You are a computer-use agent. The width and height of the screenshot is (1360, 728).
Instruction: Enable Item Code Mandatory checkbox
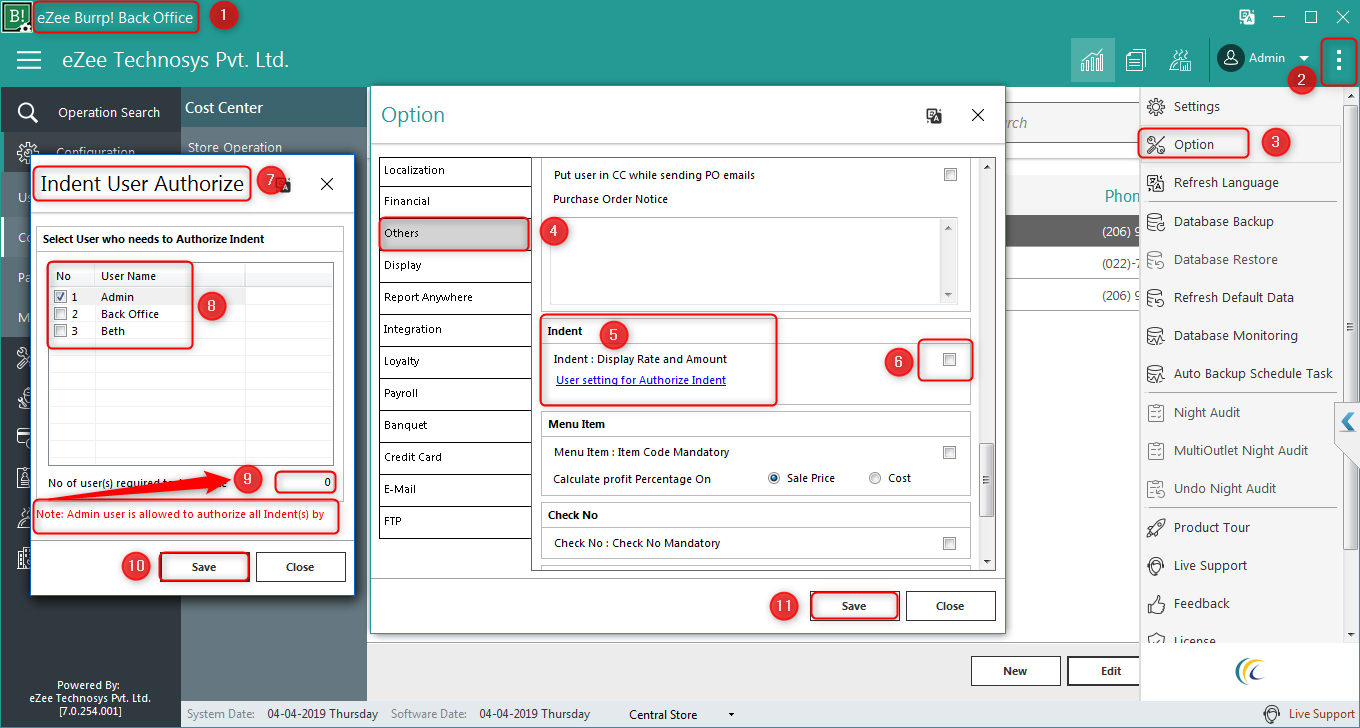point(950,452)
